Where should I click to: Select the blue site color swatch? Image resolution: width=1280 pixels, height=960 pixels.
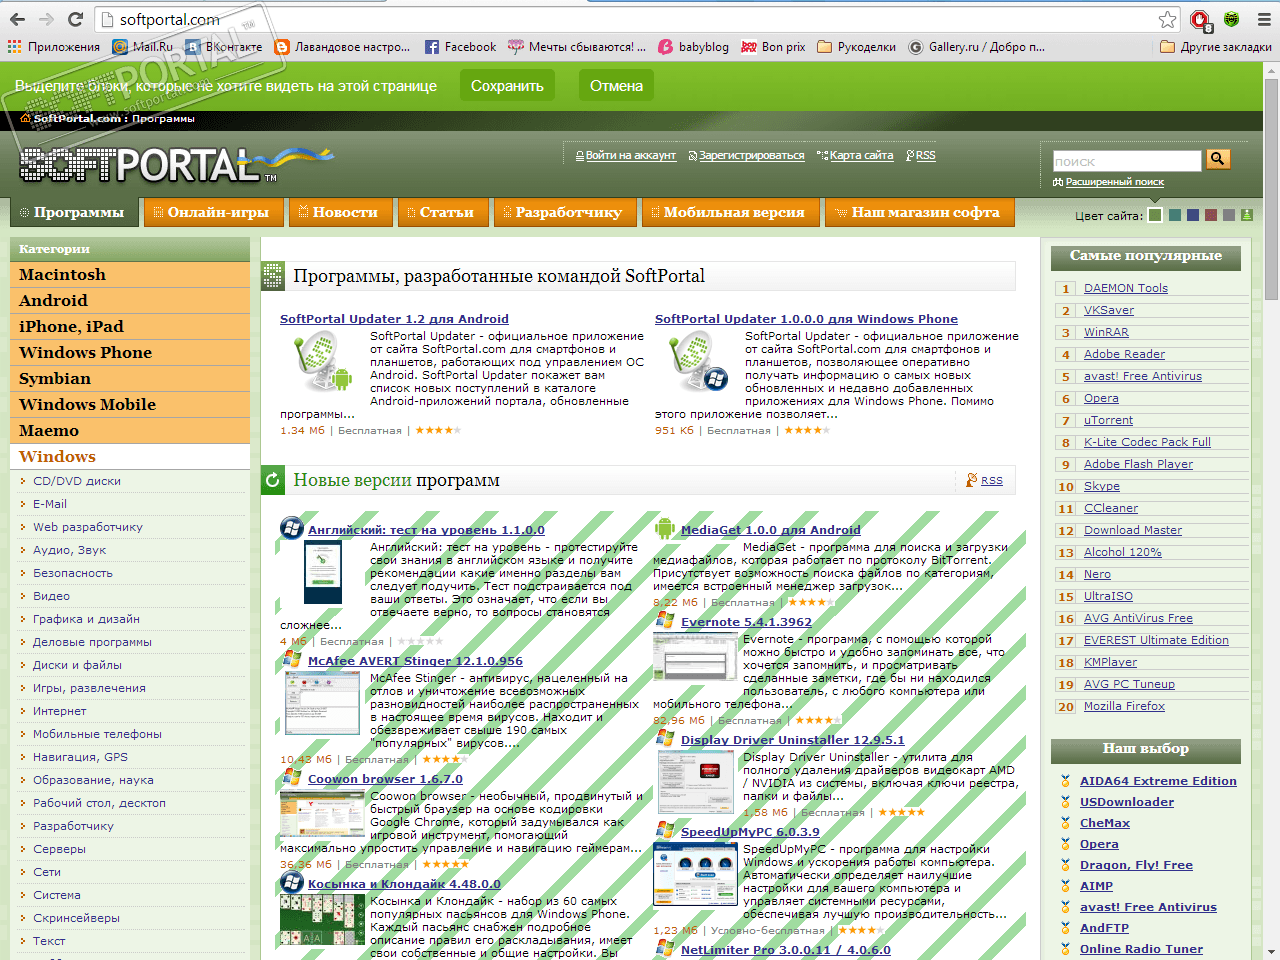tap(1193, 215)
